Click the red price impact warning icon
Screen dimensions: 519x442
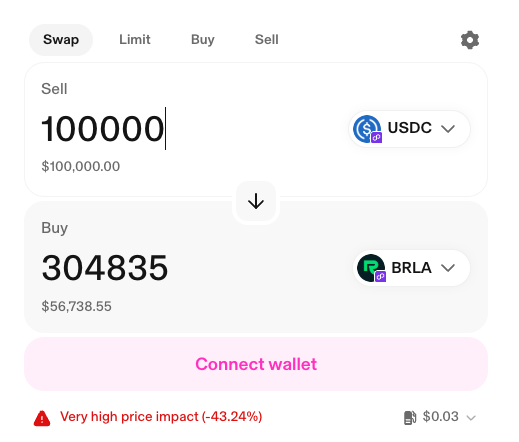point(42,418)
